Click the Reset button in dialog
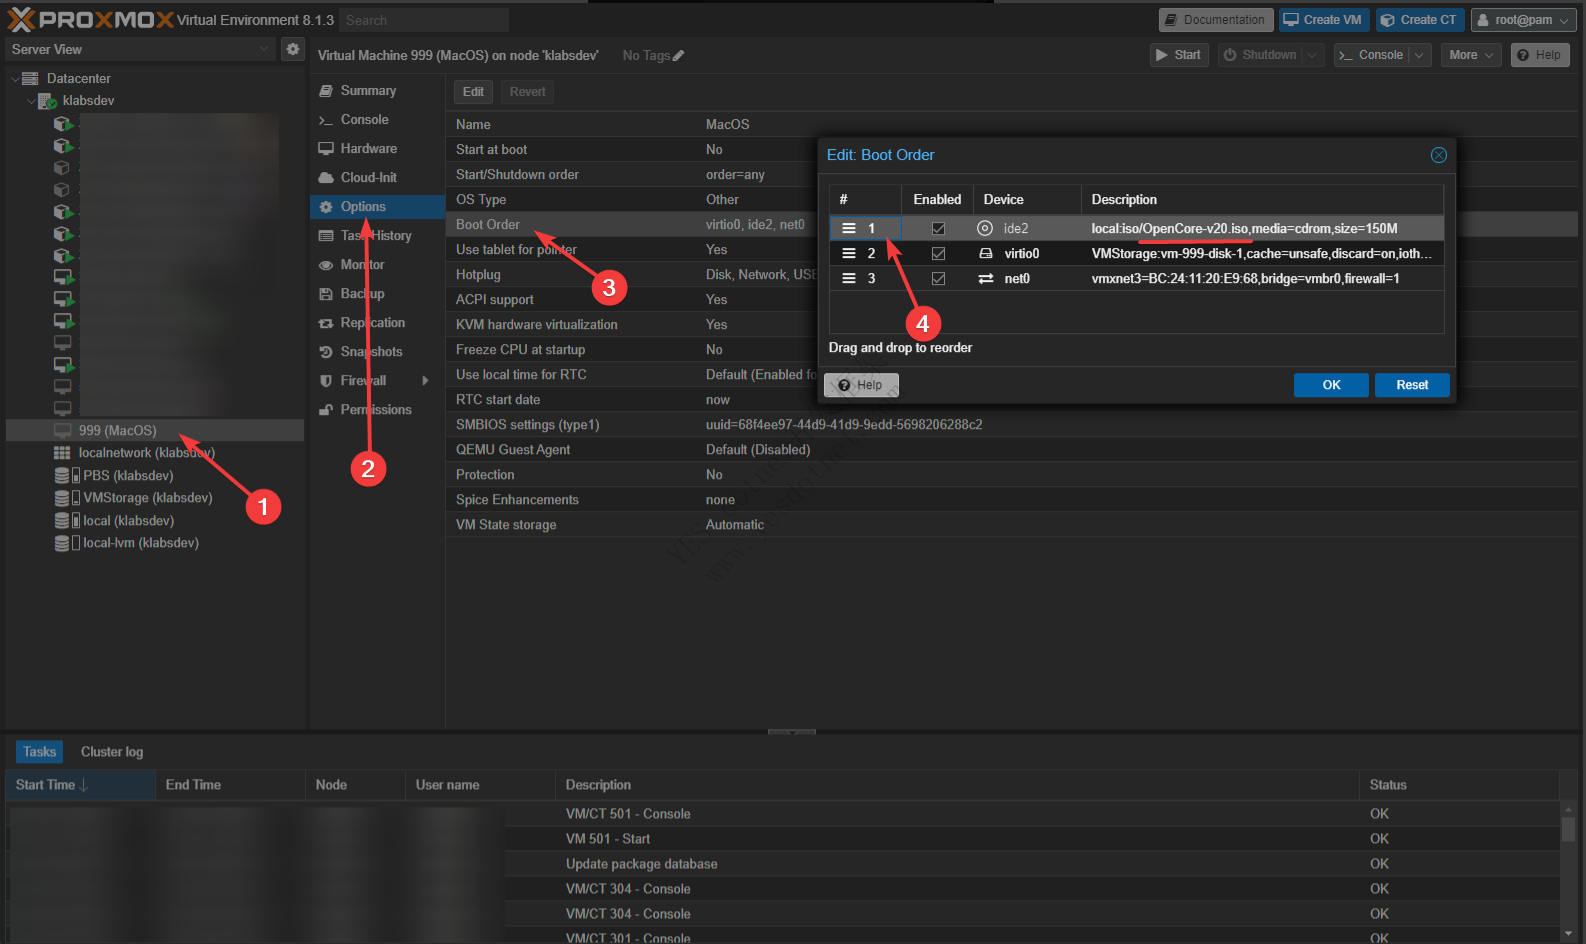Viewport: 1586px width, 944px height. point(1411,385)
